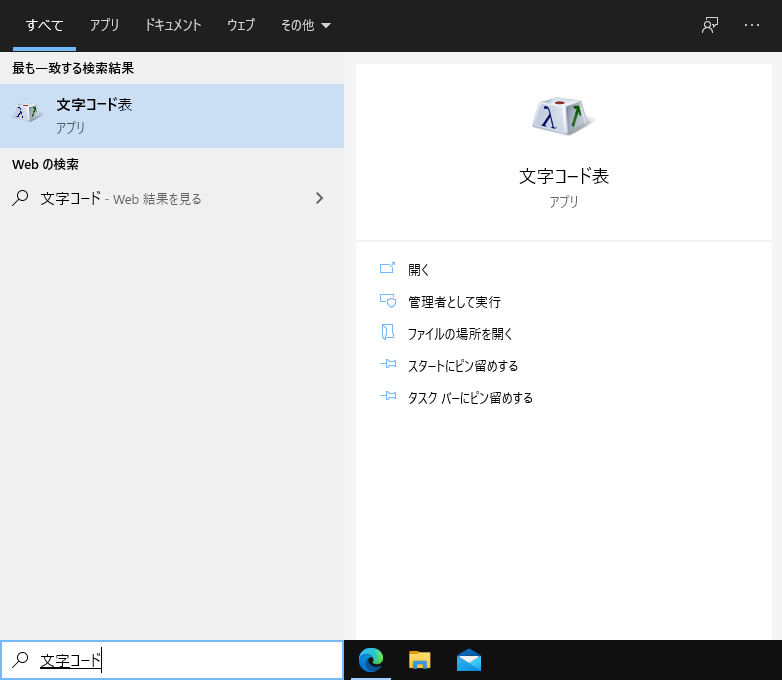Open the 文字コード表 best match result
Image resolution: width=782 pixels, height=680 pixels.
(172, 116)
